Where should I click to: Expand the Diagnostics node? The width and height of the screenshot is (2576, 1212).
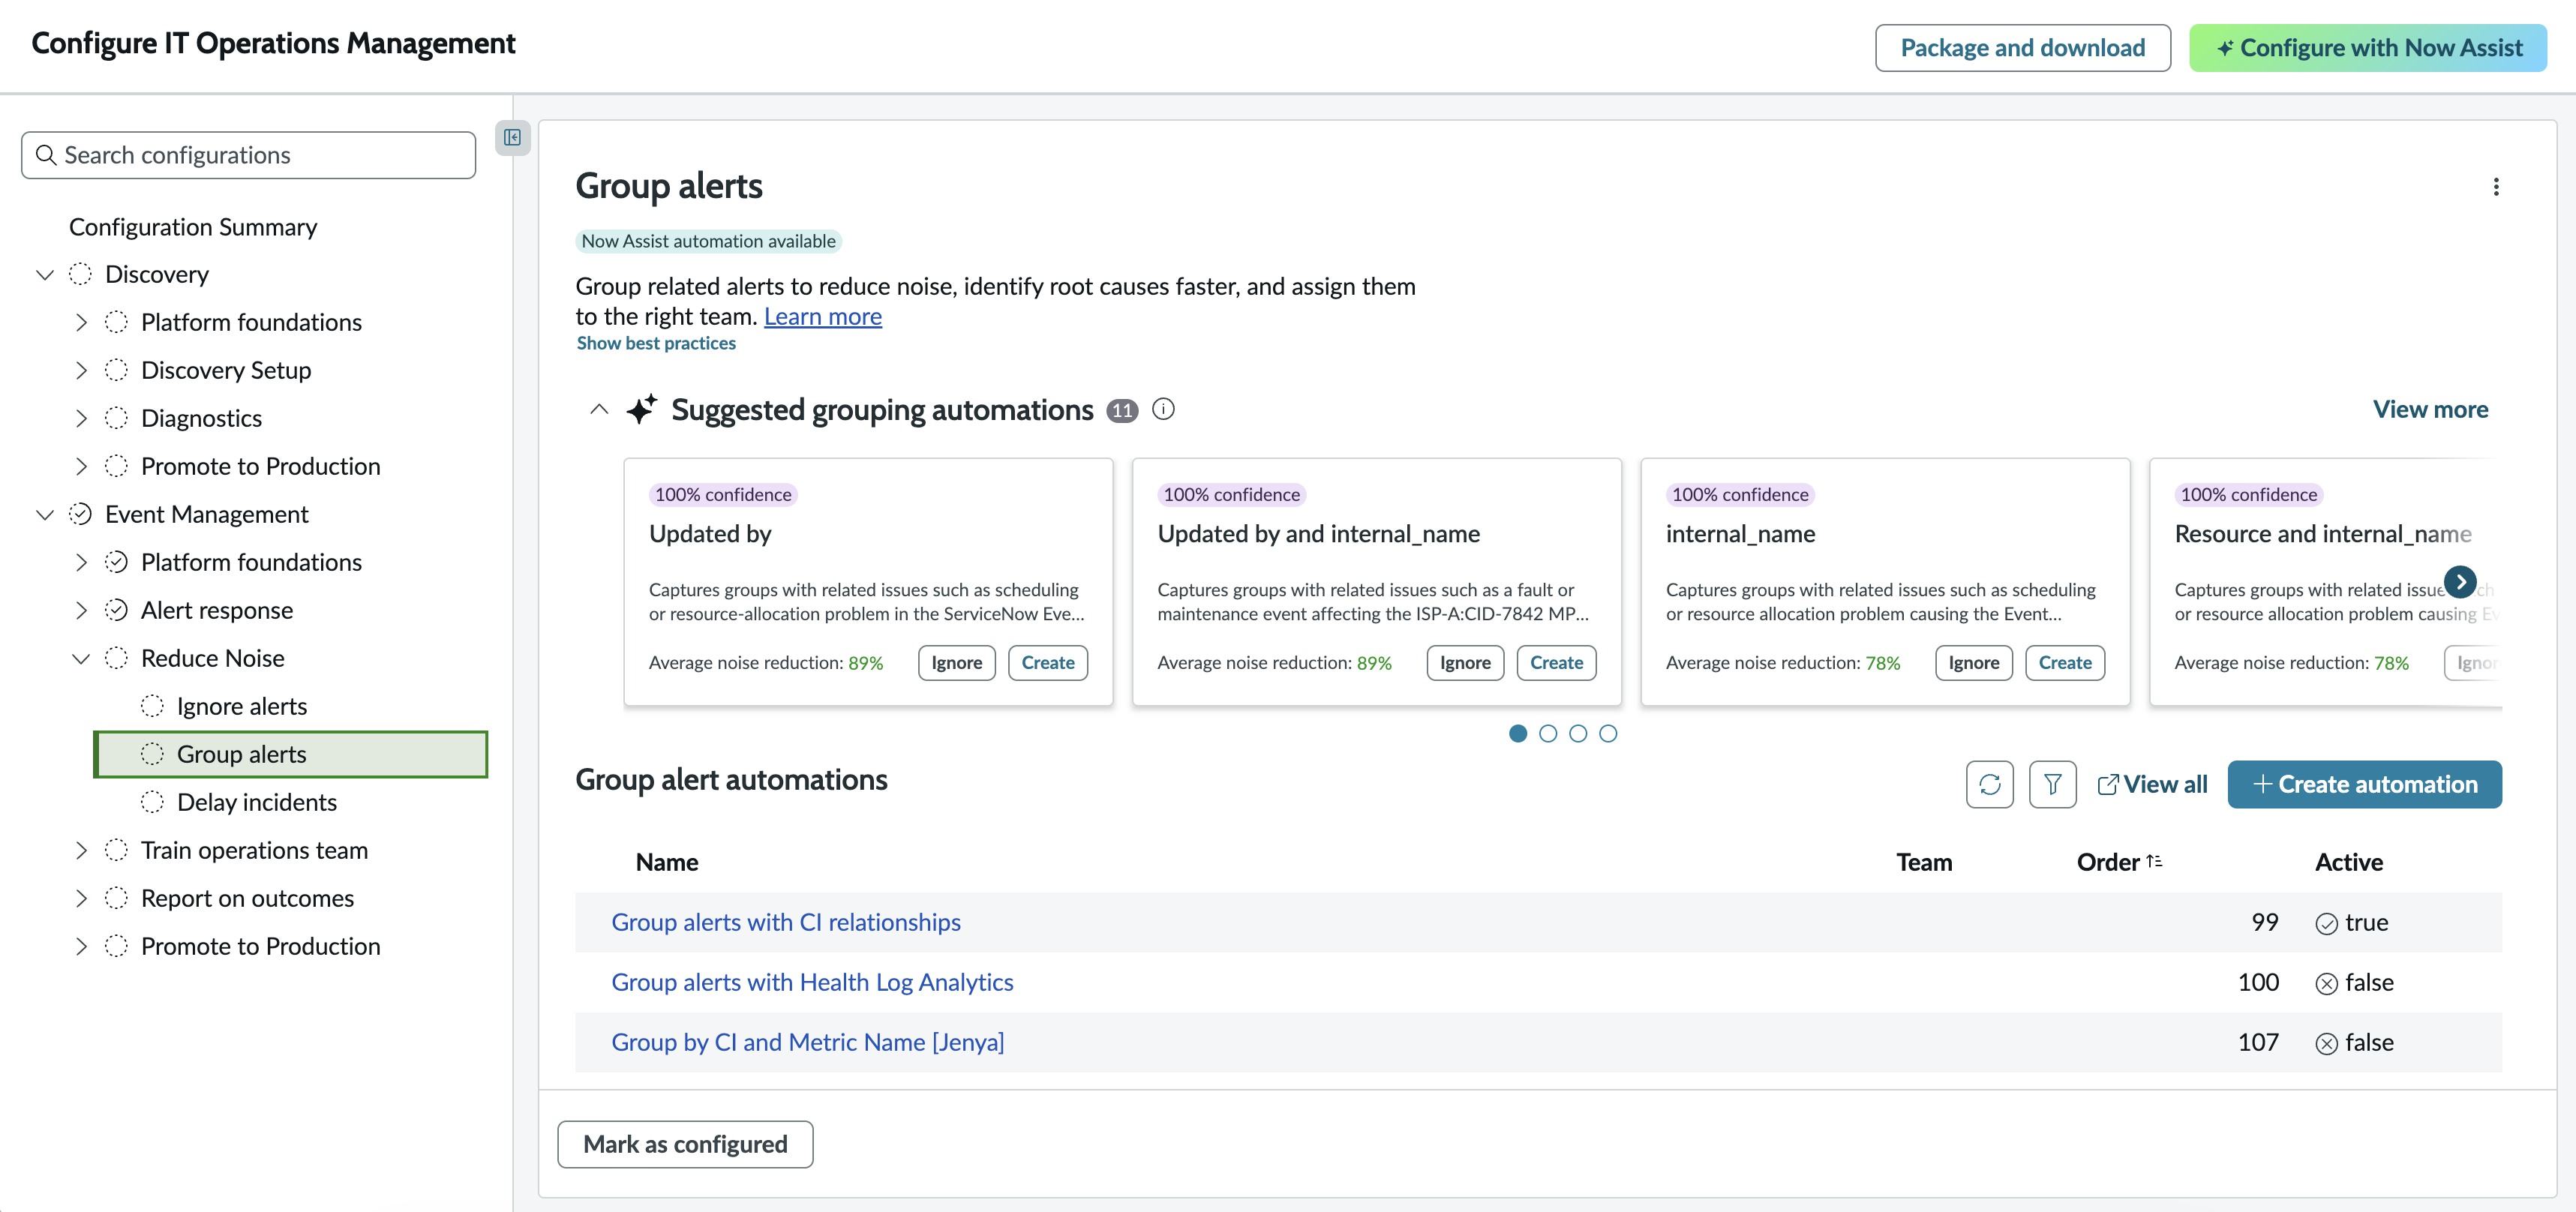81,418
